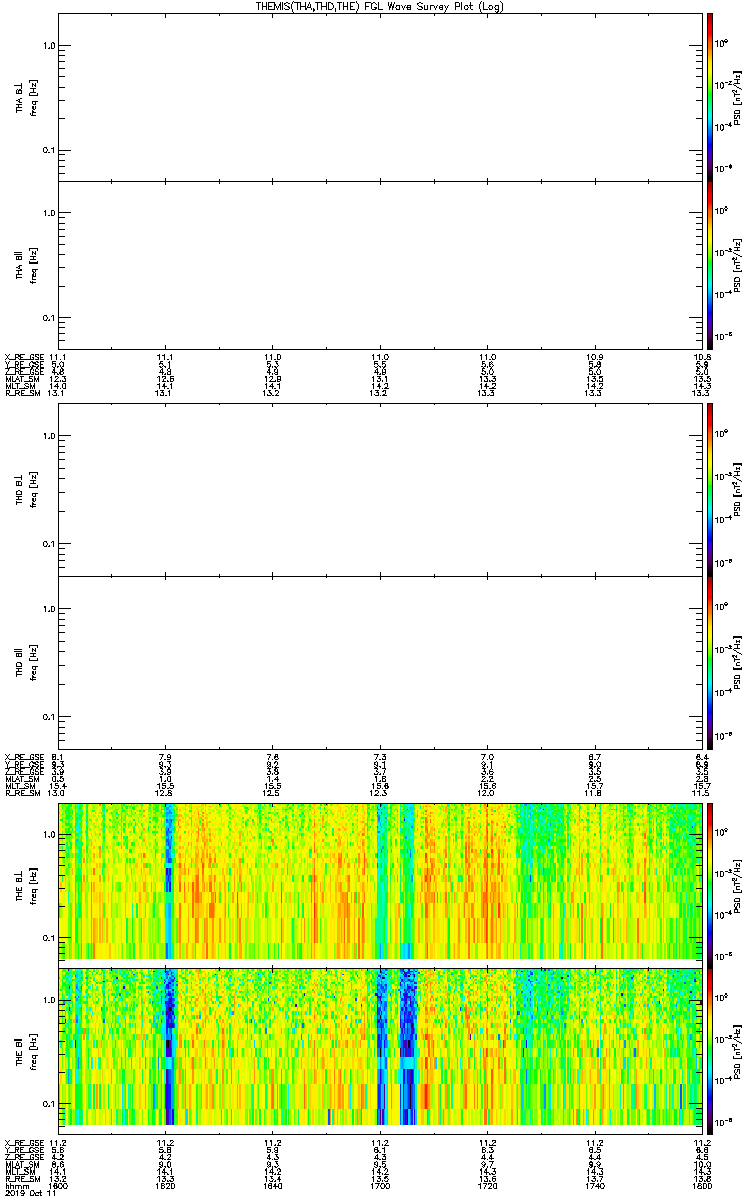Click the 1700 time tick label
The height and width of the screenshot is (1200, 750).
[x=380, y=1185]
